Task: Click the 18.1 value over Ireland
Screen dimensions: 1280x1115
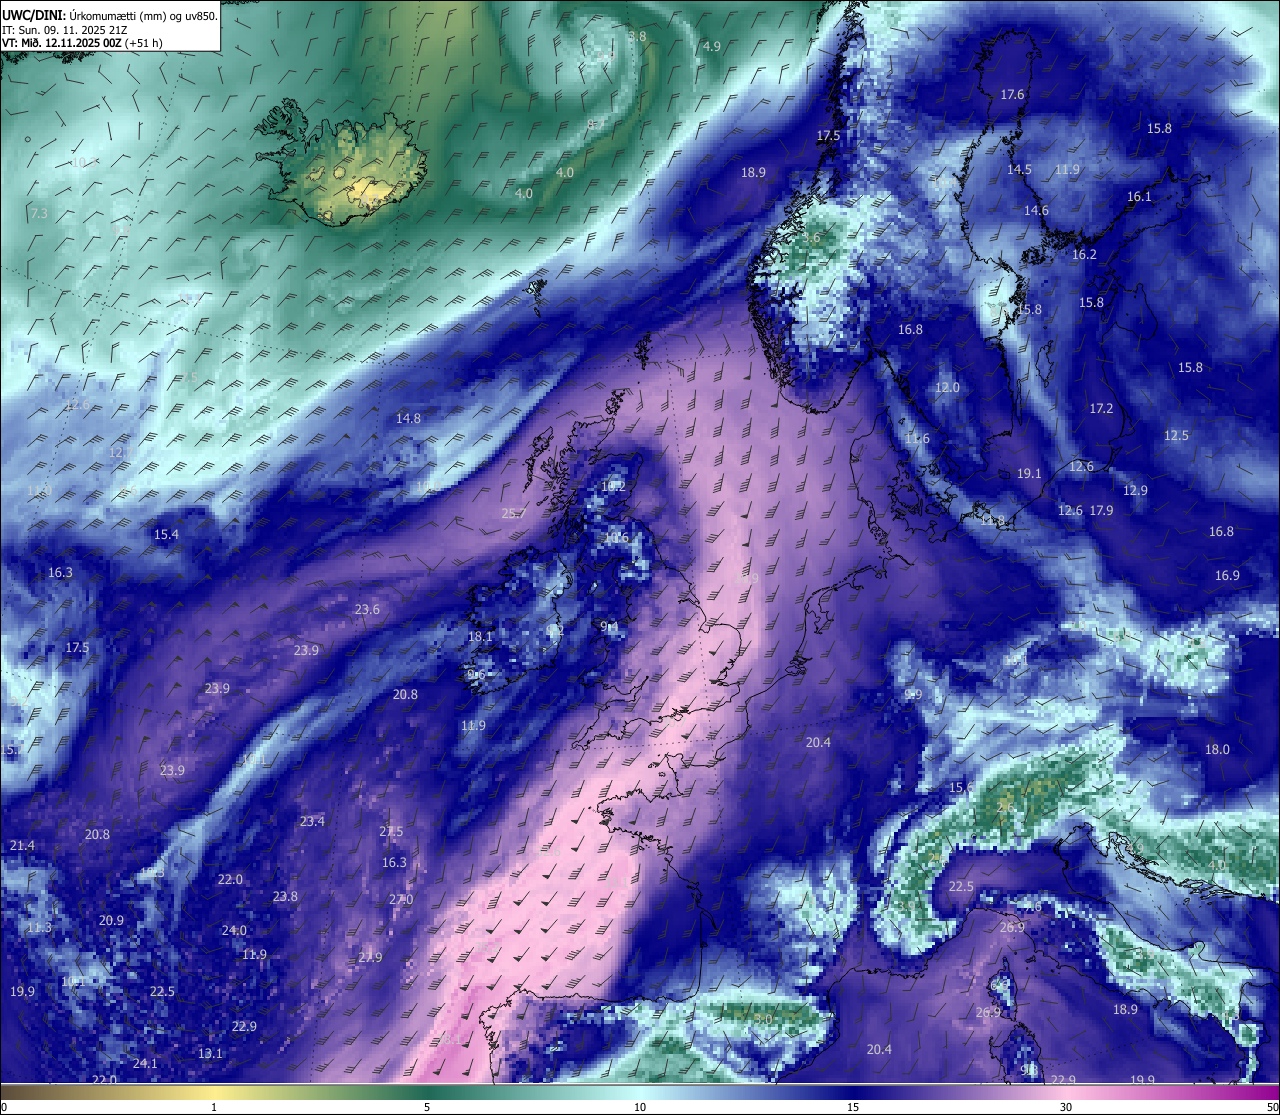Action: (x=480, y=637)
